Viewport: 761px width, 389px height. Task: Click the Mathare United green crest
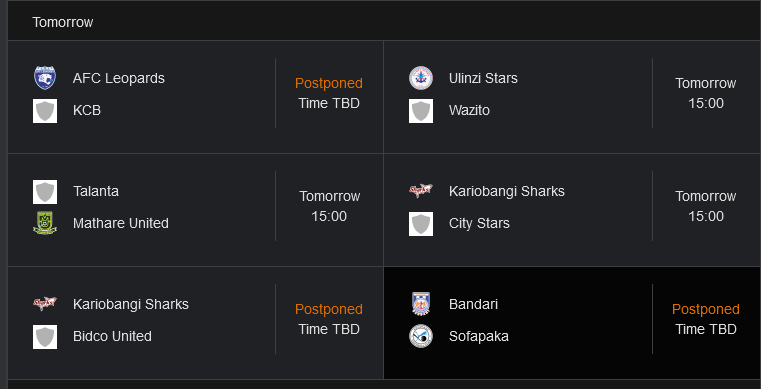tap(45, 223)
